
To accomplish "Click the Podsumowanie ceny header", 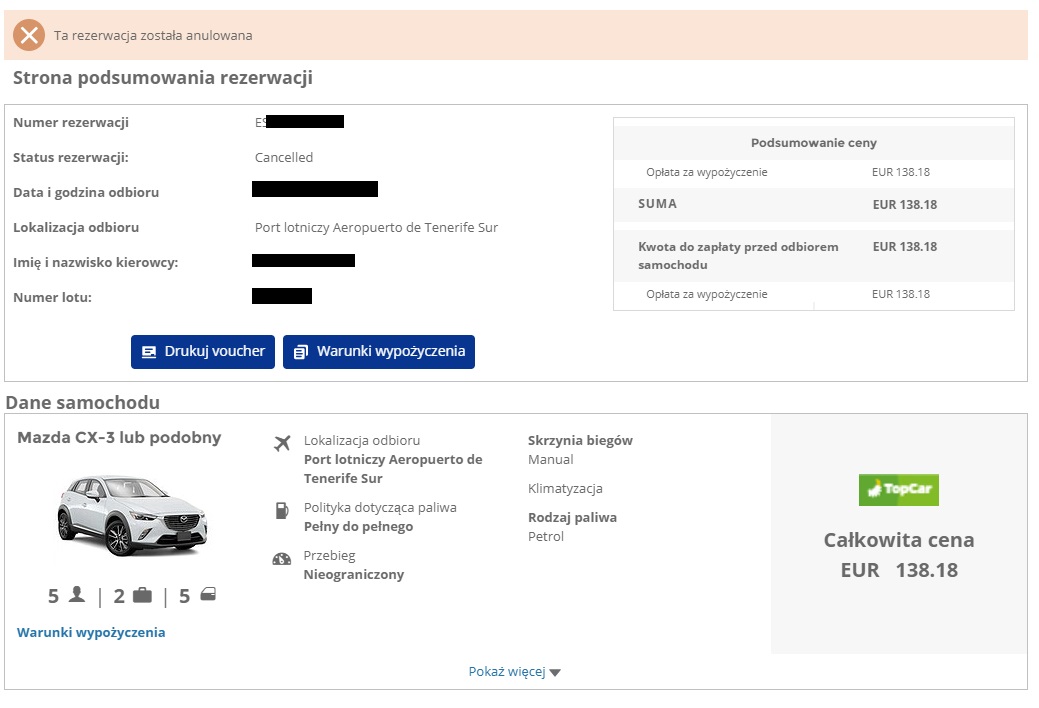I will [x=814, y=143].
